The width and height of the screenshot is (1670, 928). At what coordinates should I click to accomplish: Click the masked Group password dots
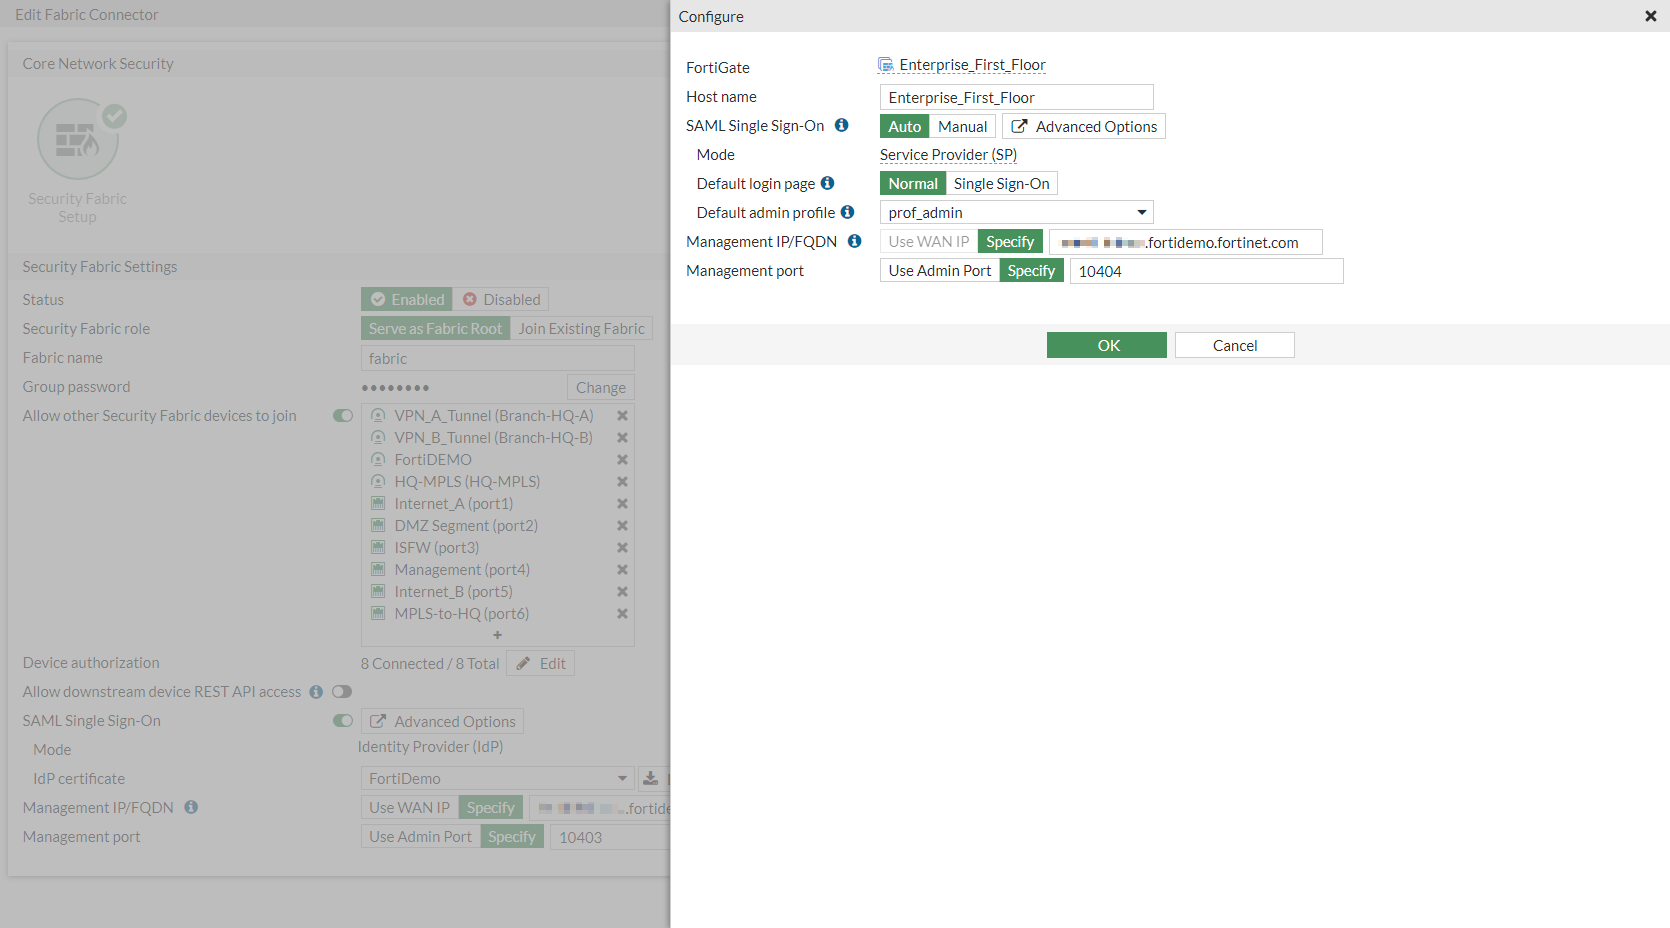(395, 388)
